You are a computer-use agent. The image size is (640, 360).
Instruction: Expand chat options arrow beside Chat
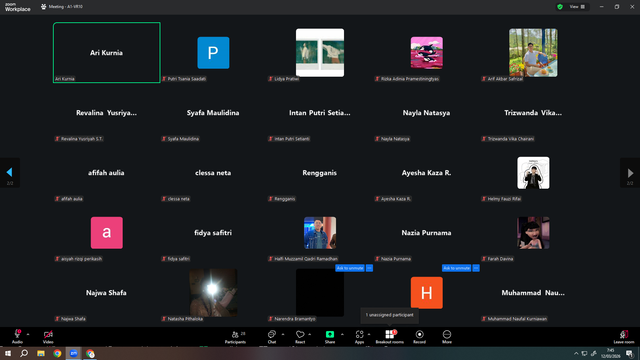point(282,334)
